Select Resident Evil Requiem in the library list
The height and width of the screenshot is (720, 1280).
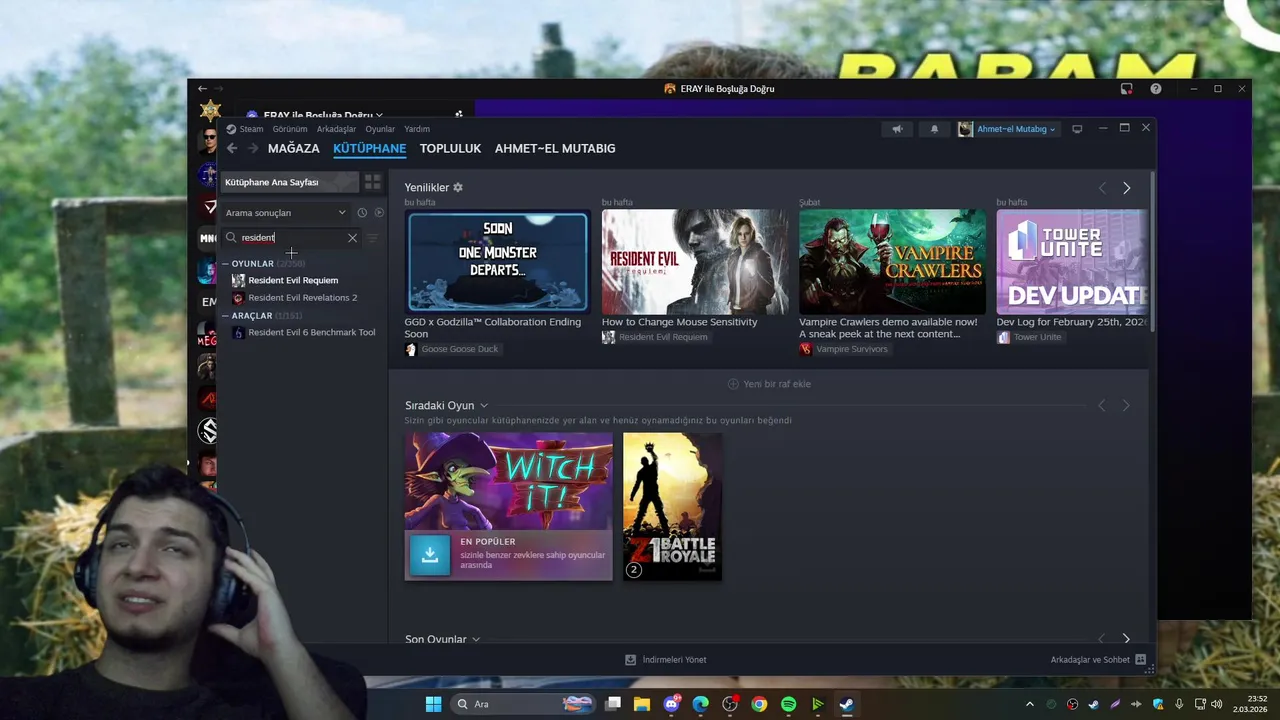click(x=293, y=280)
